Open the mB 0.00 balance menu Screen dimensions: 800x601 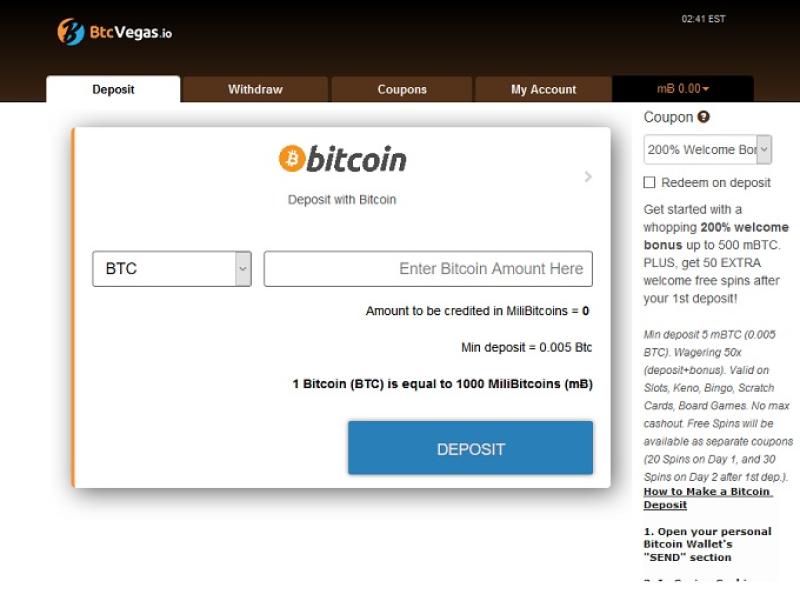[683, 89]
